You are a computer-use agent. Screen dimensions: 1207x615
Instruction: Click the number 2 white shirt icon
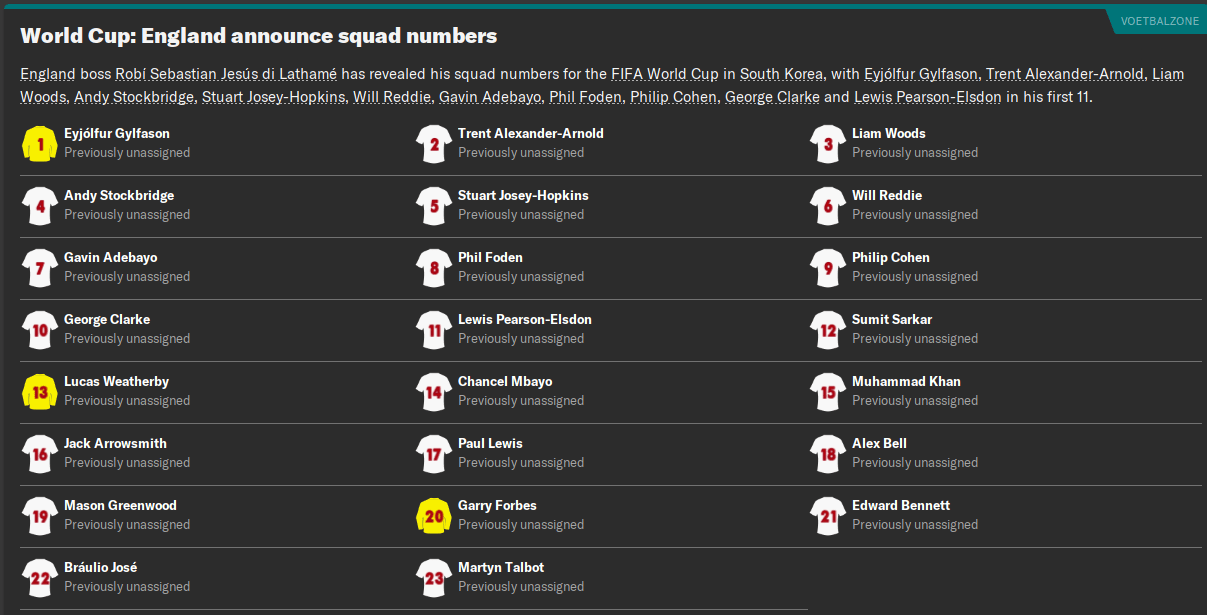(x=434, y=144)
